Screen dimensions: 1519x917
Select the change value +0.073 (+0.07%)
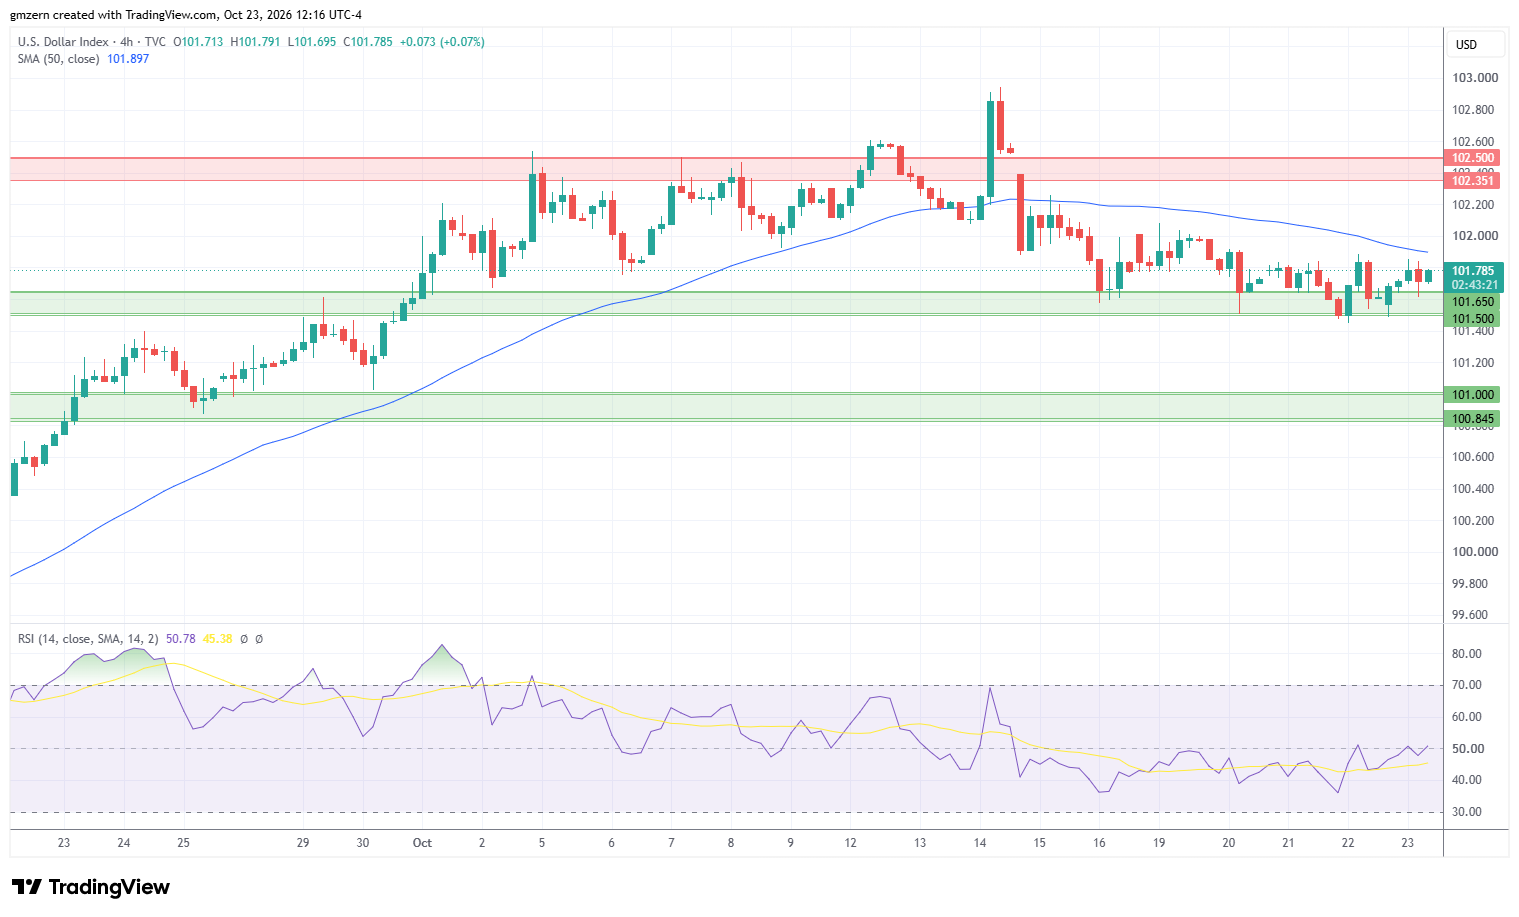(442, 42)
